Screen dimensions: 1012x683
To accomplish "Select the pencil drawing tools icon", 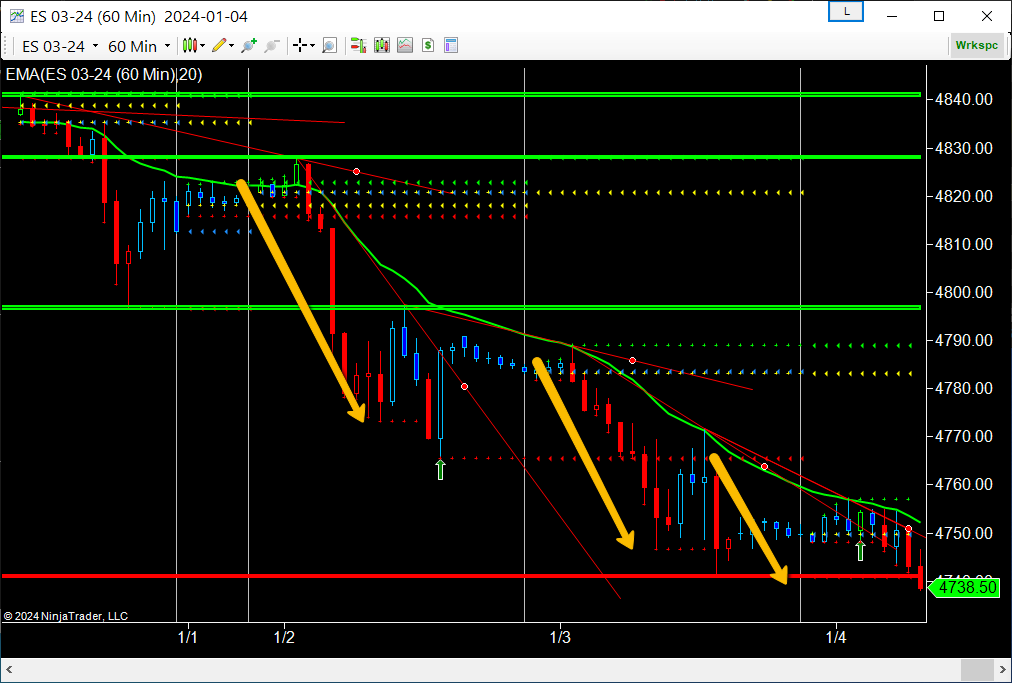I will (x=219, y=45).
